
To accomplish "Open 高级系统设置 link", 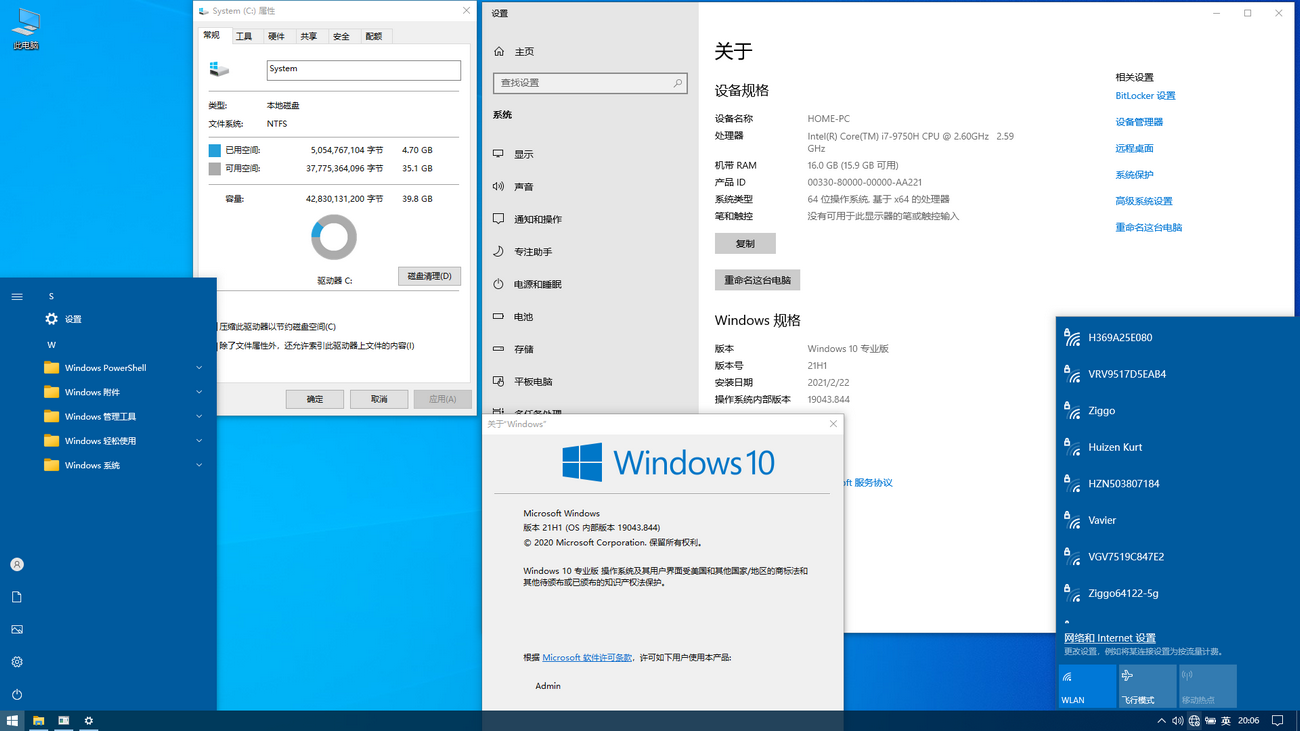I will point(1144,201).
